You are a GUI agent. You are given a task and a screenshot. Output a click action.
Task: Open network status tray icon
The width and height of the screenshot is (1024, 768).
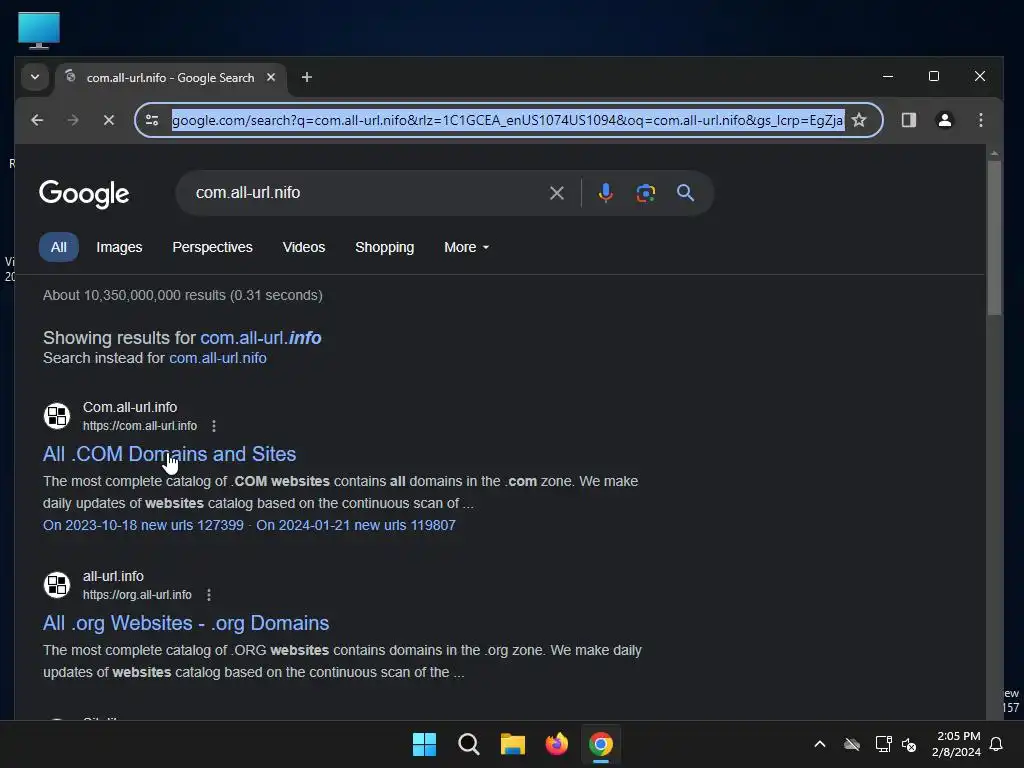pos(884,744)
